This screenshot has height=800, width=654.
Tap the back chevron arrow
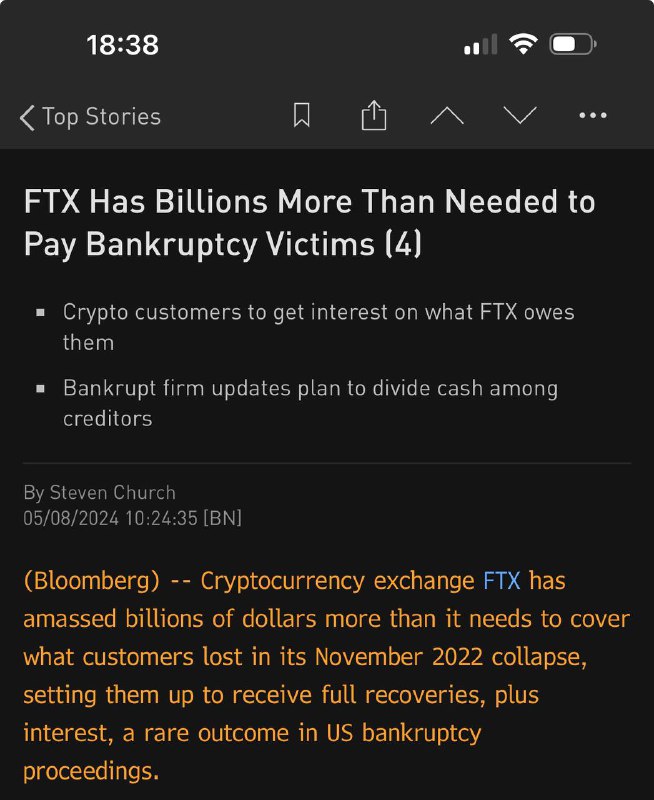pyautogui.click(x=27, y=117)
